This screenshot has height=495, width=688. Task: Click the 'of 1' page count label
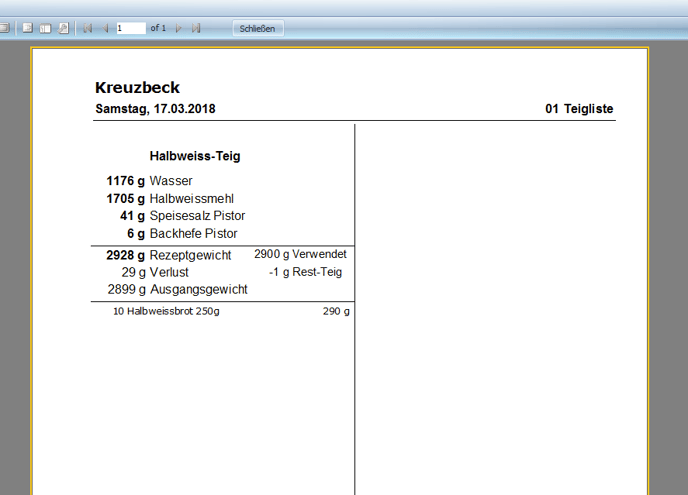coord(158,28)
